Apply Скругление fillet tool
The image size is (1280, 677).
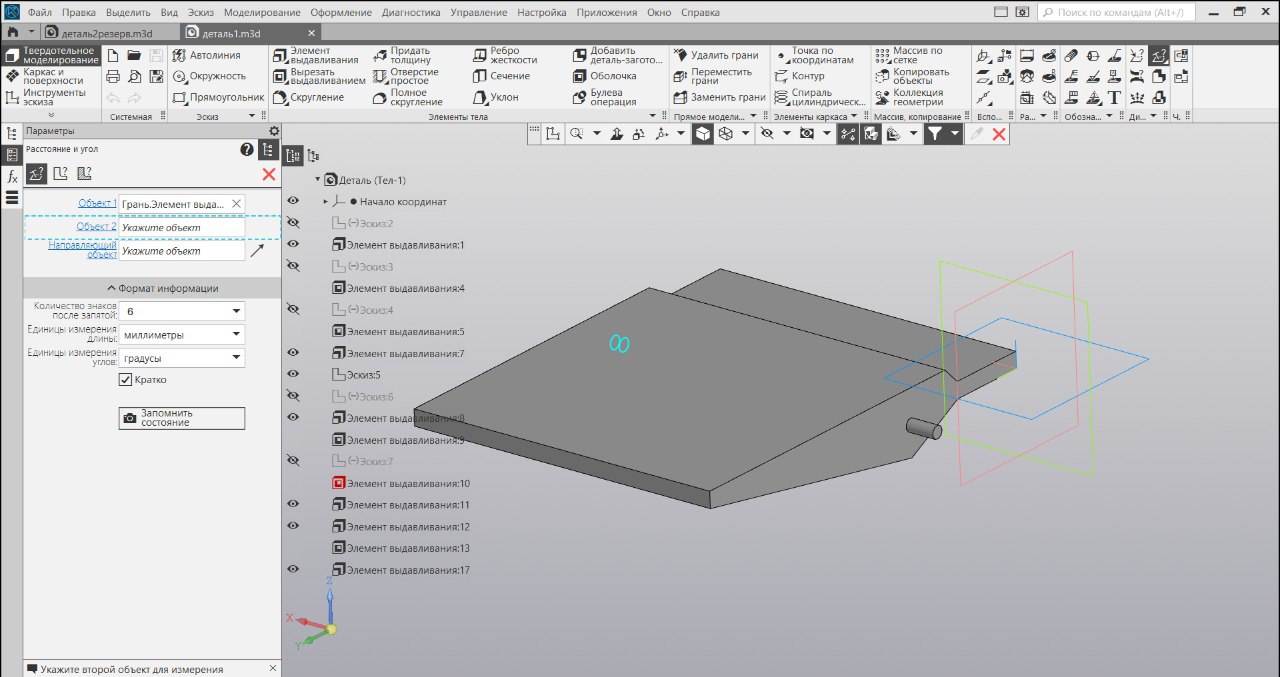coord(308,97)
